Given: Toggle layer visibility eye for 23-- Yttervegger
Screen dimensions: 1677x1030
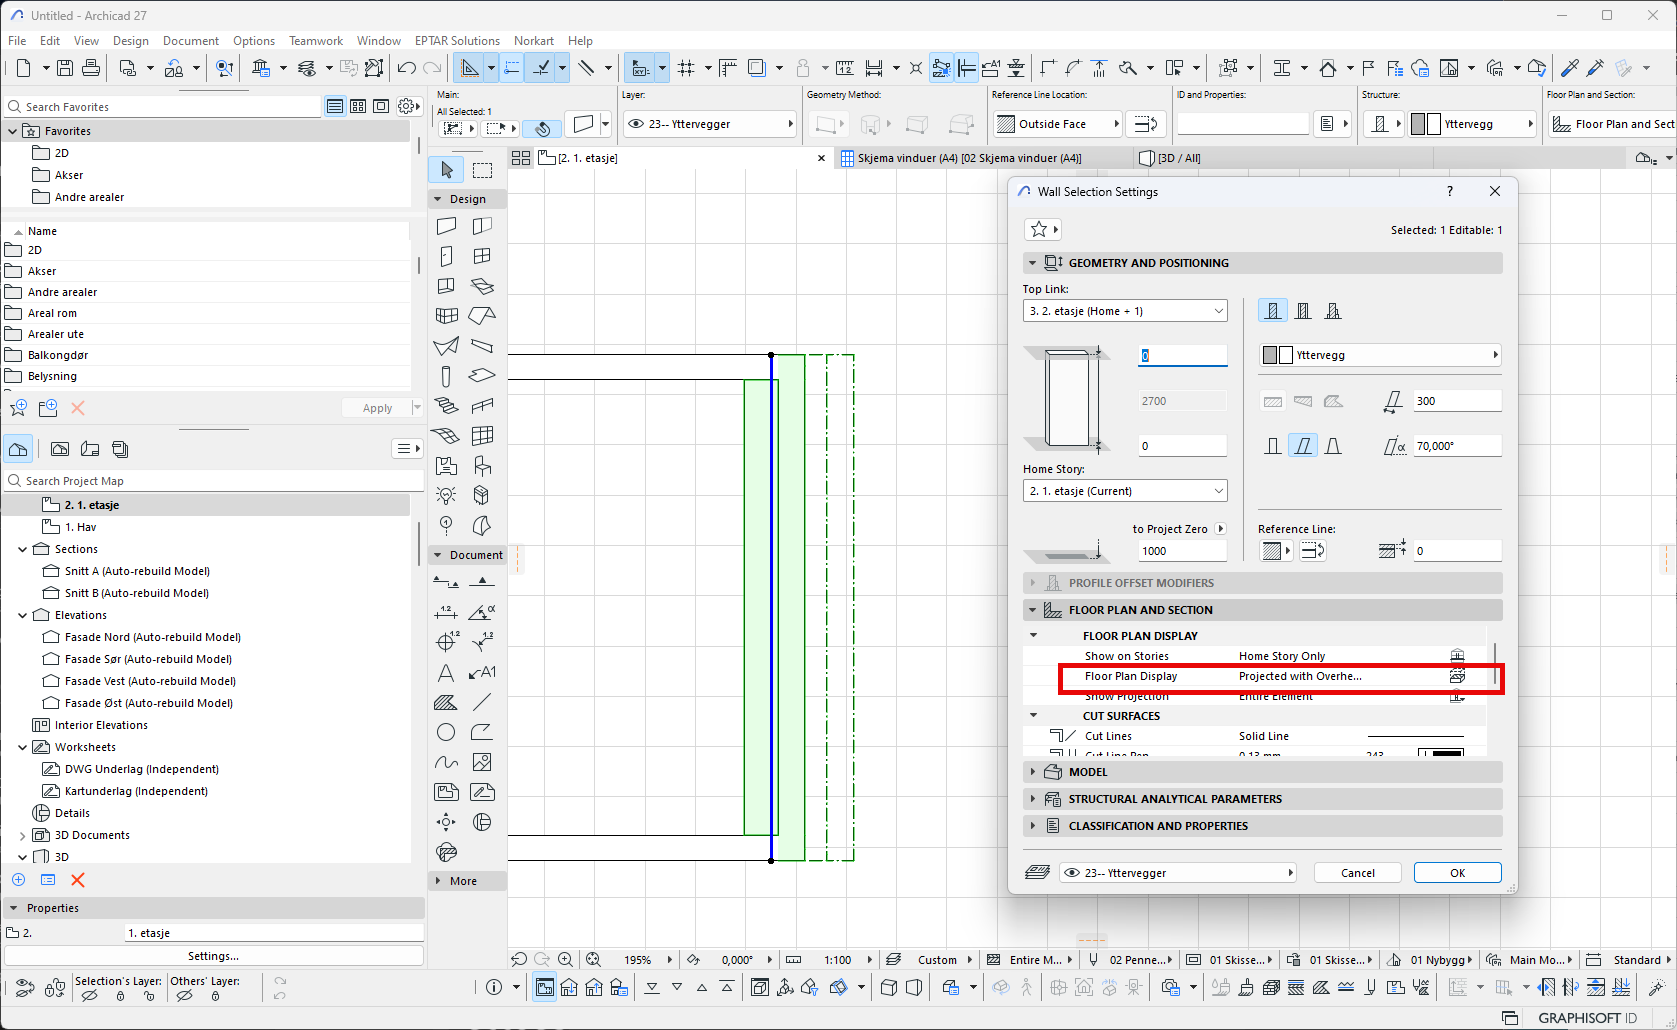Looking at the screenshot, I should (1072, 873).
